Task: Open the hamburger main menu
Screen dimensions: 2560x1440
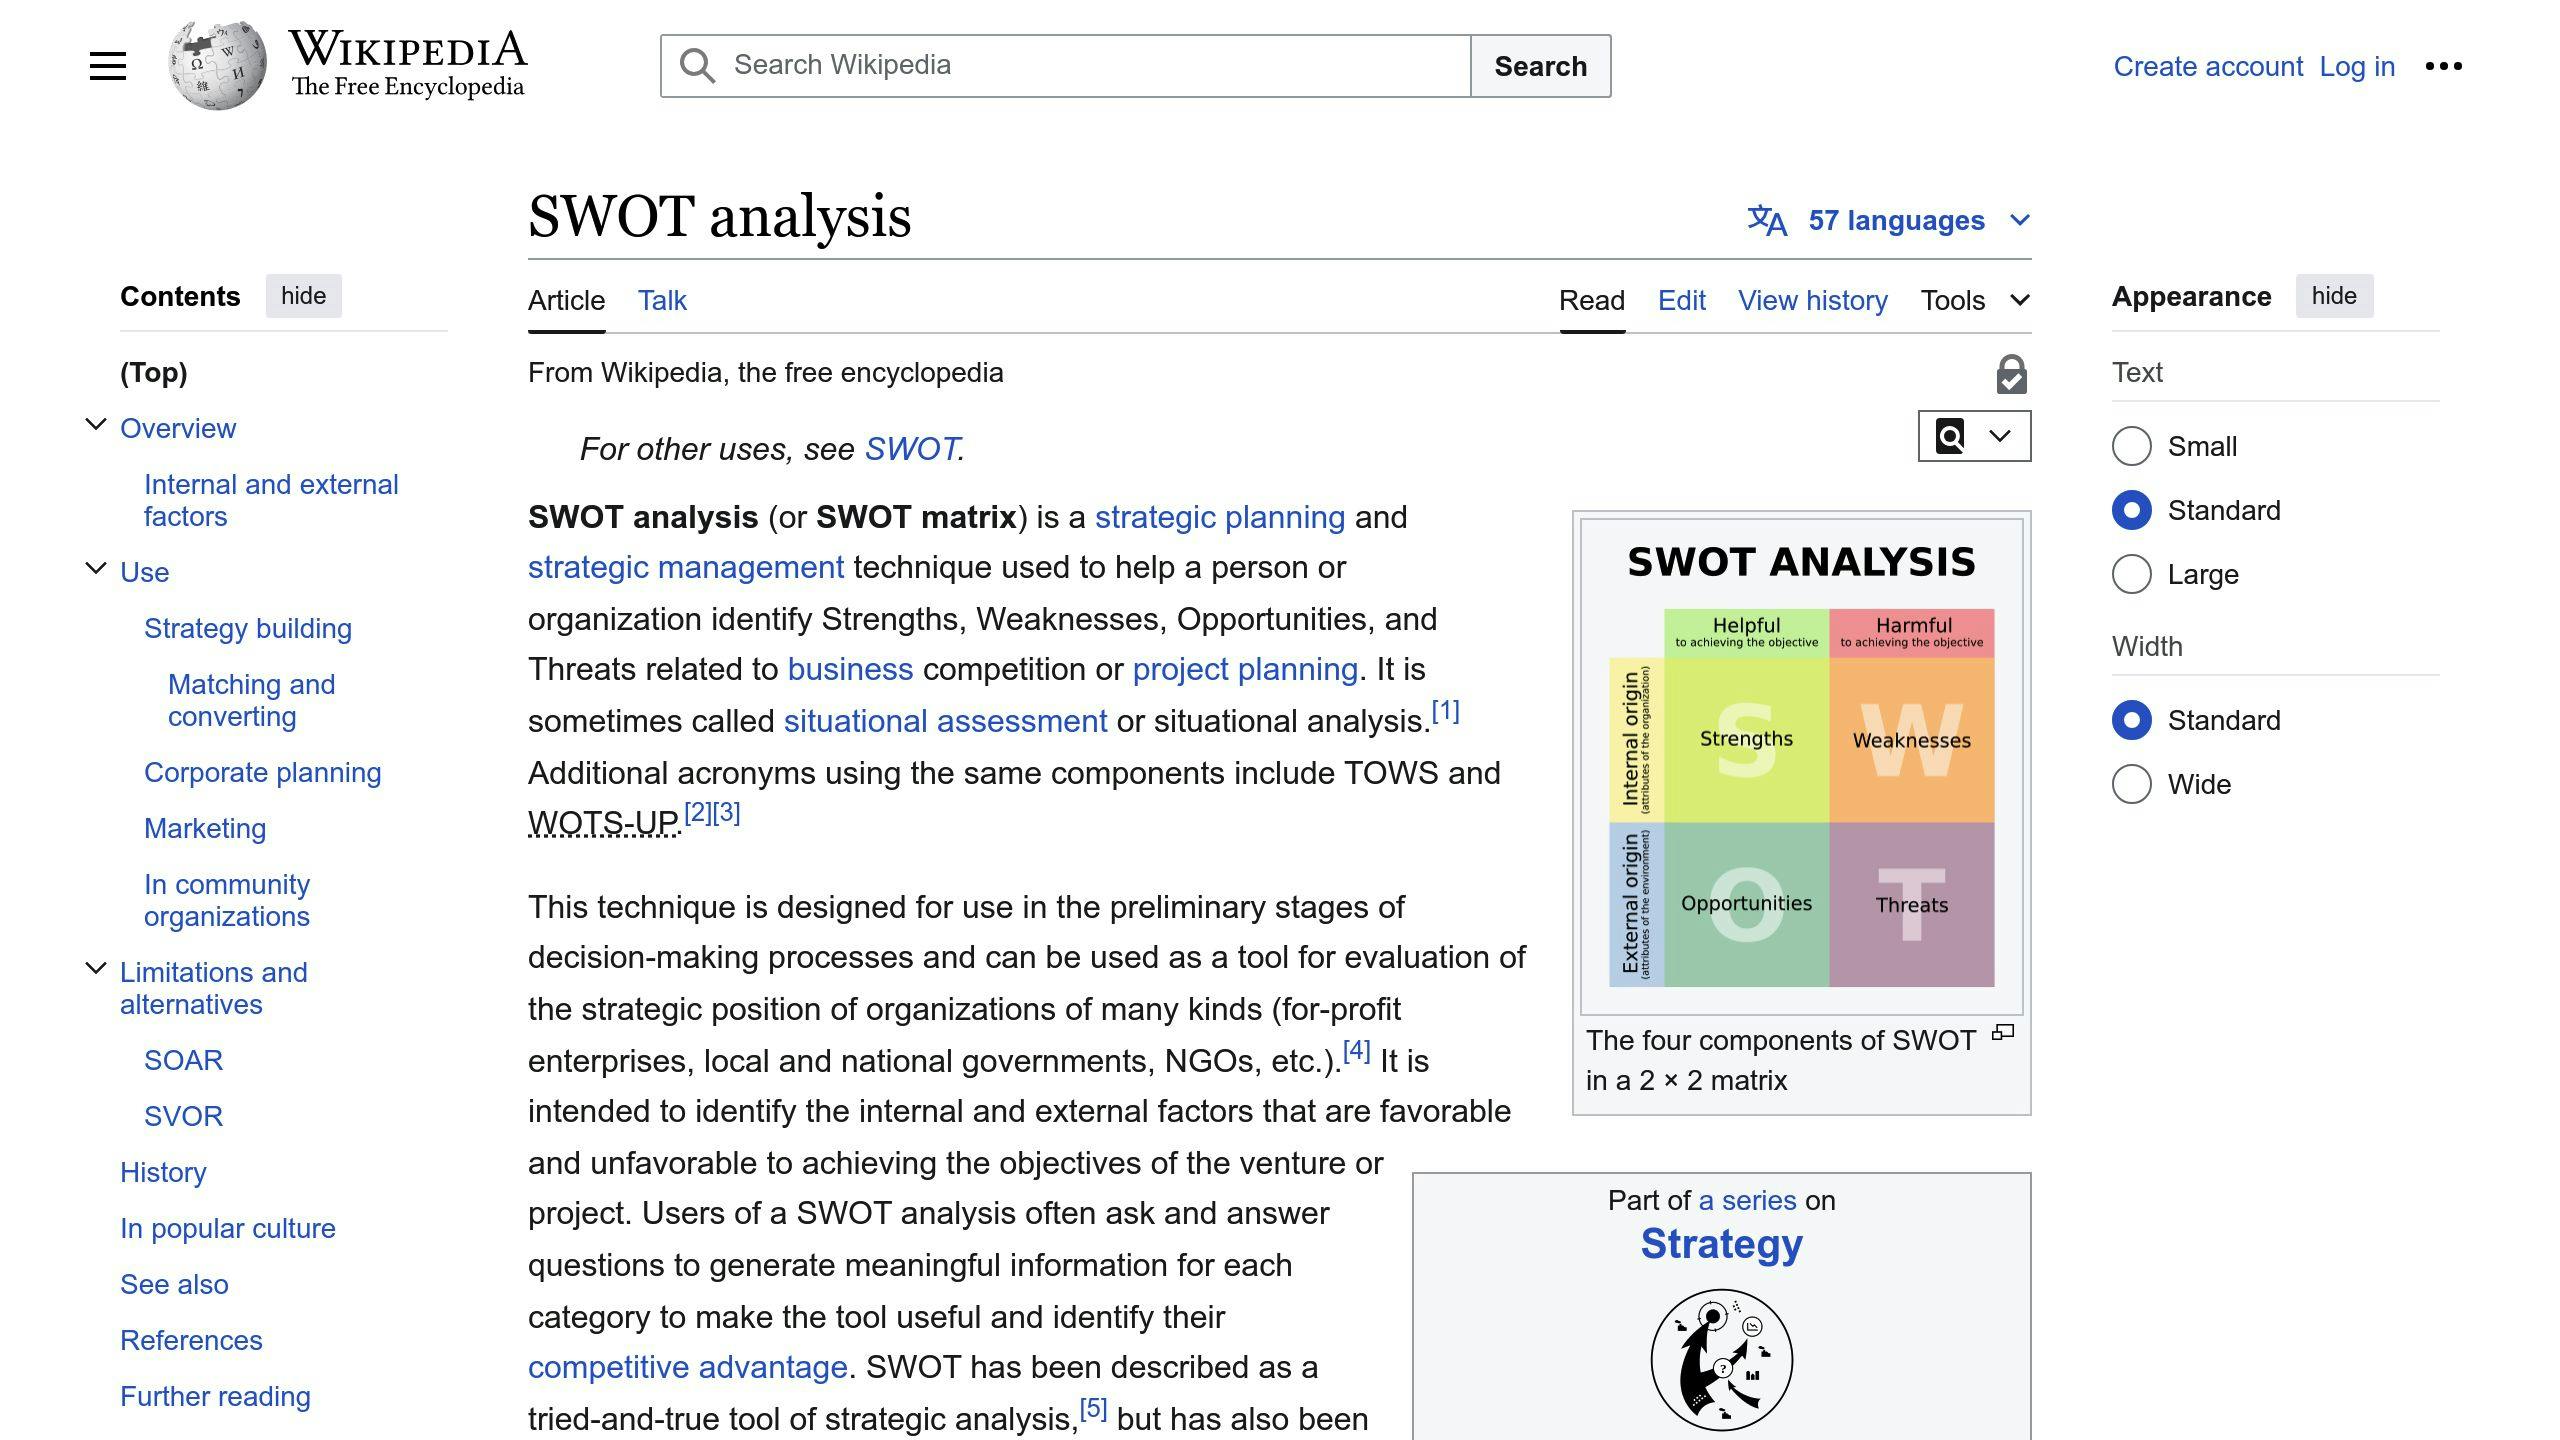Action: 108,66
